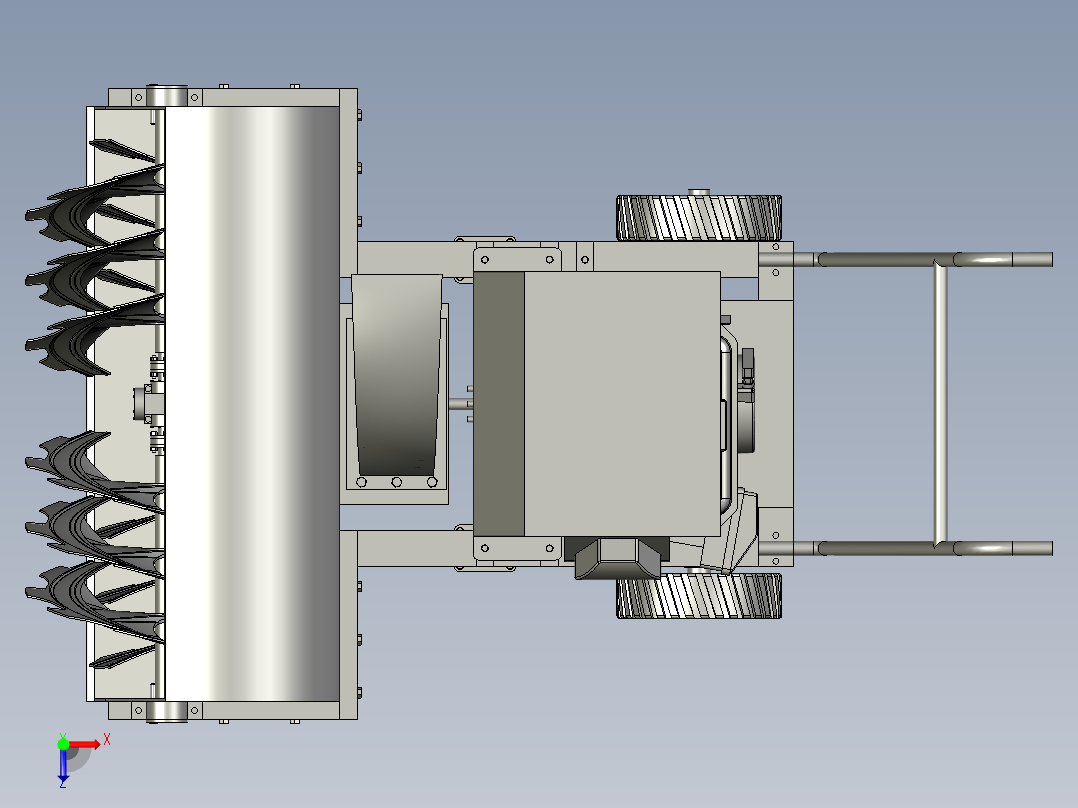Select the roller cap on the housing's top edge
Image resolution: width=1078 pixels, height=808 pixels.
pos(166,96)
